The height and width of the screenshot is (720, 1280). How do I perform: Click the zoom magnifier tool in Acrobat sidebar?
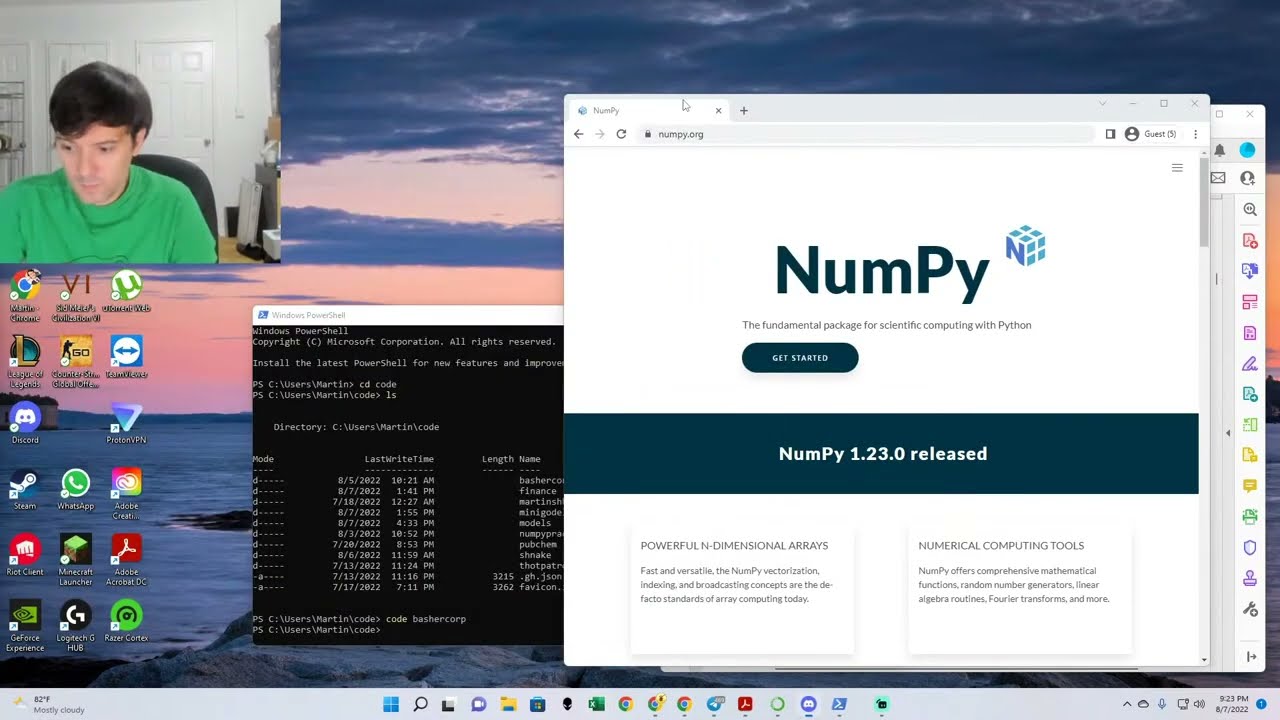coord(1250,210)
